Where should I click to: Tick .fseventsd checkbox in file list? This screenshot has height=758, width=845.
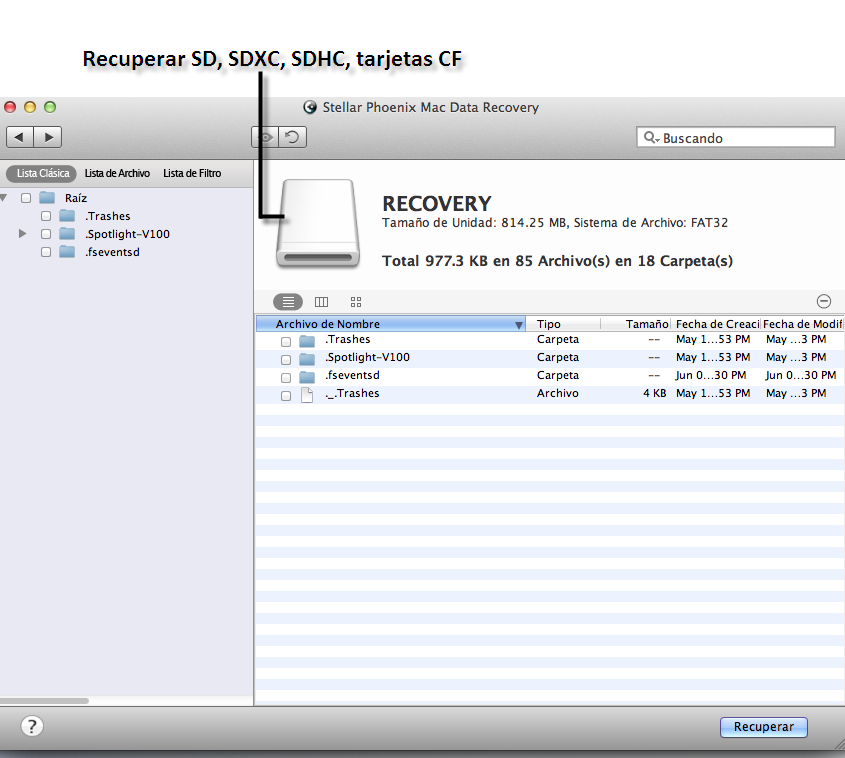click(286, 378)
